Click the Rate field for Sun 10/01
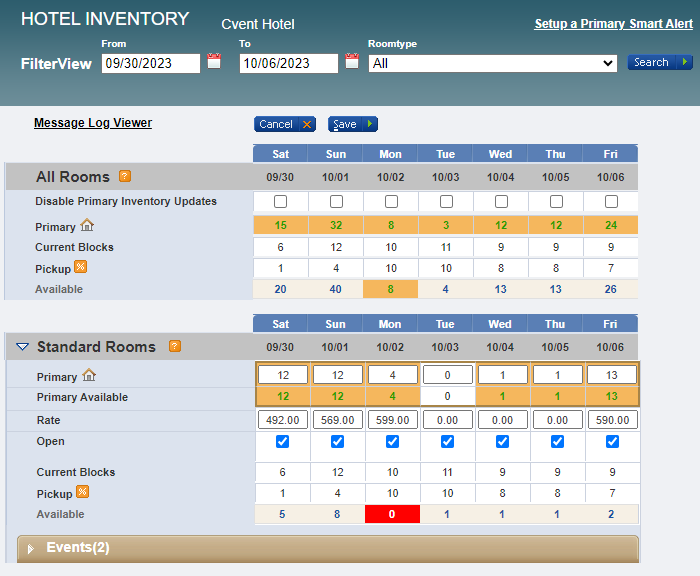The height and width of the screenshot is (576, 700). point(337,420)
